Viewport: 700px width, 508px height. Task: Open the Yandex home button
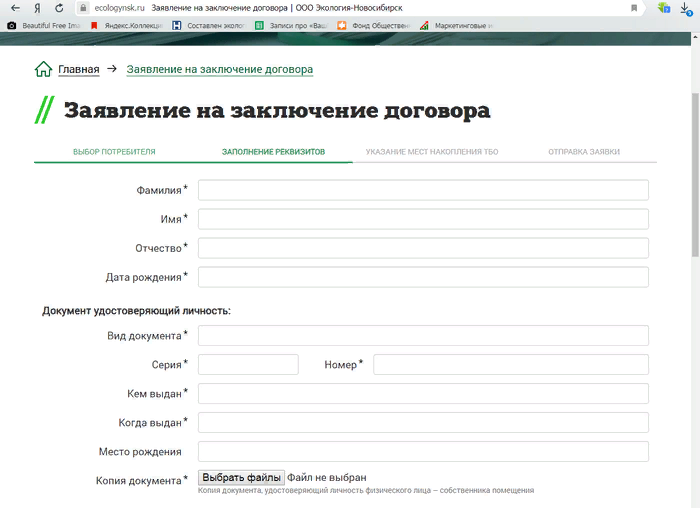pos(37,8)
